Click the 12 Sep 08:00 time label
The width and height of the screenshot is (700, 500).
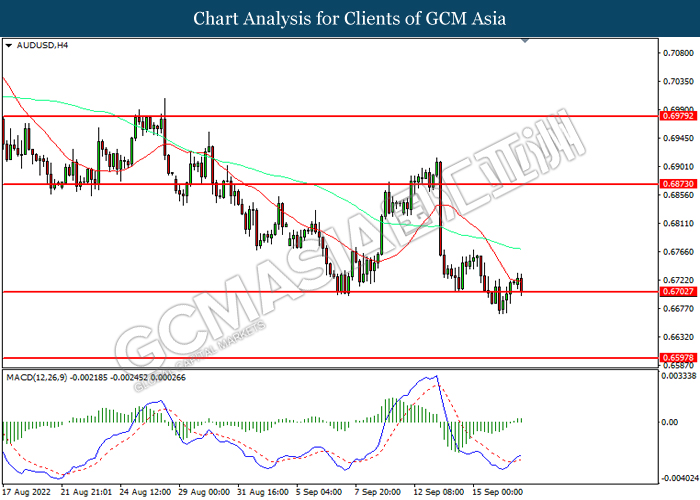tap(439, 492)
